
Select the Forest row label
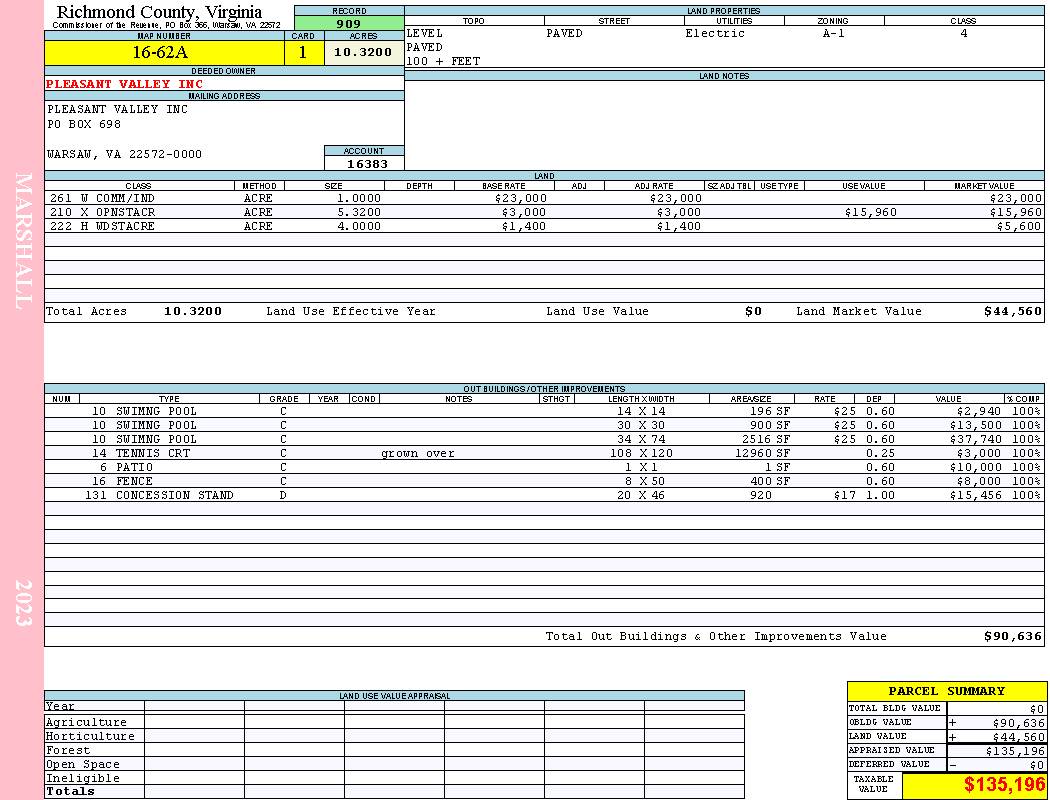[68, 750]
